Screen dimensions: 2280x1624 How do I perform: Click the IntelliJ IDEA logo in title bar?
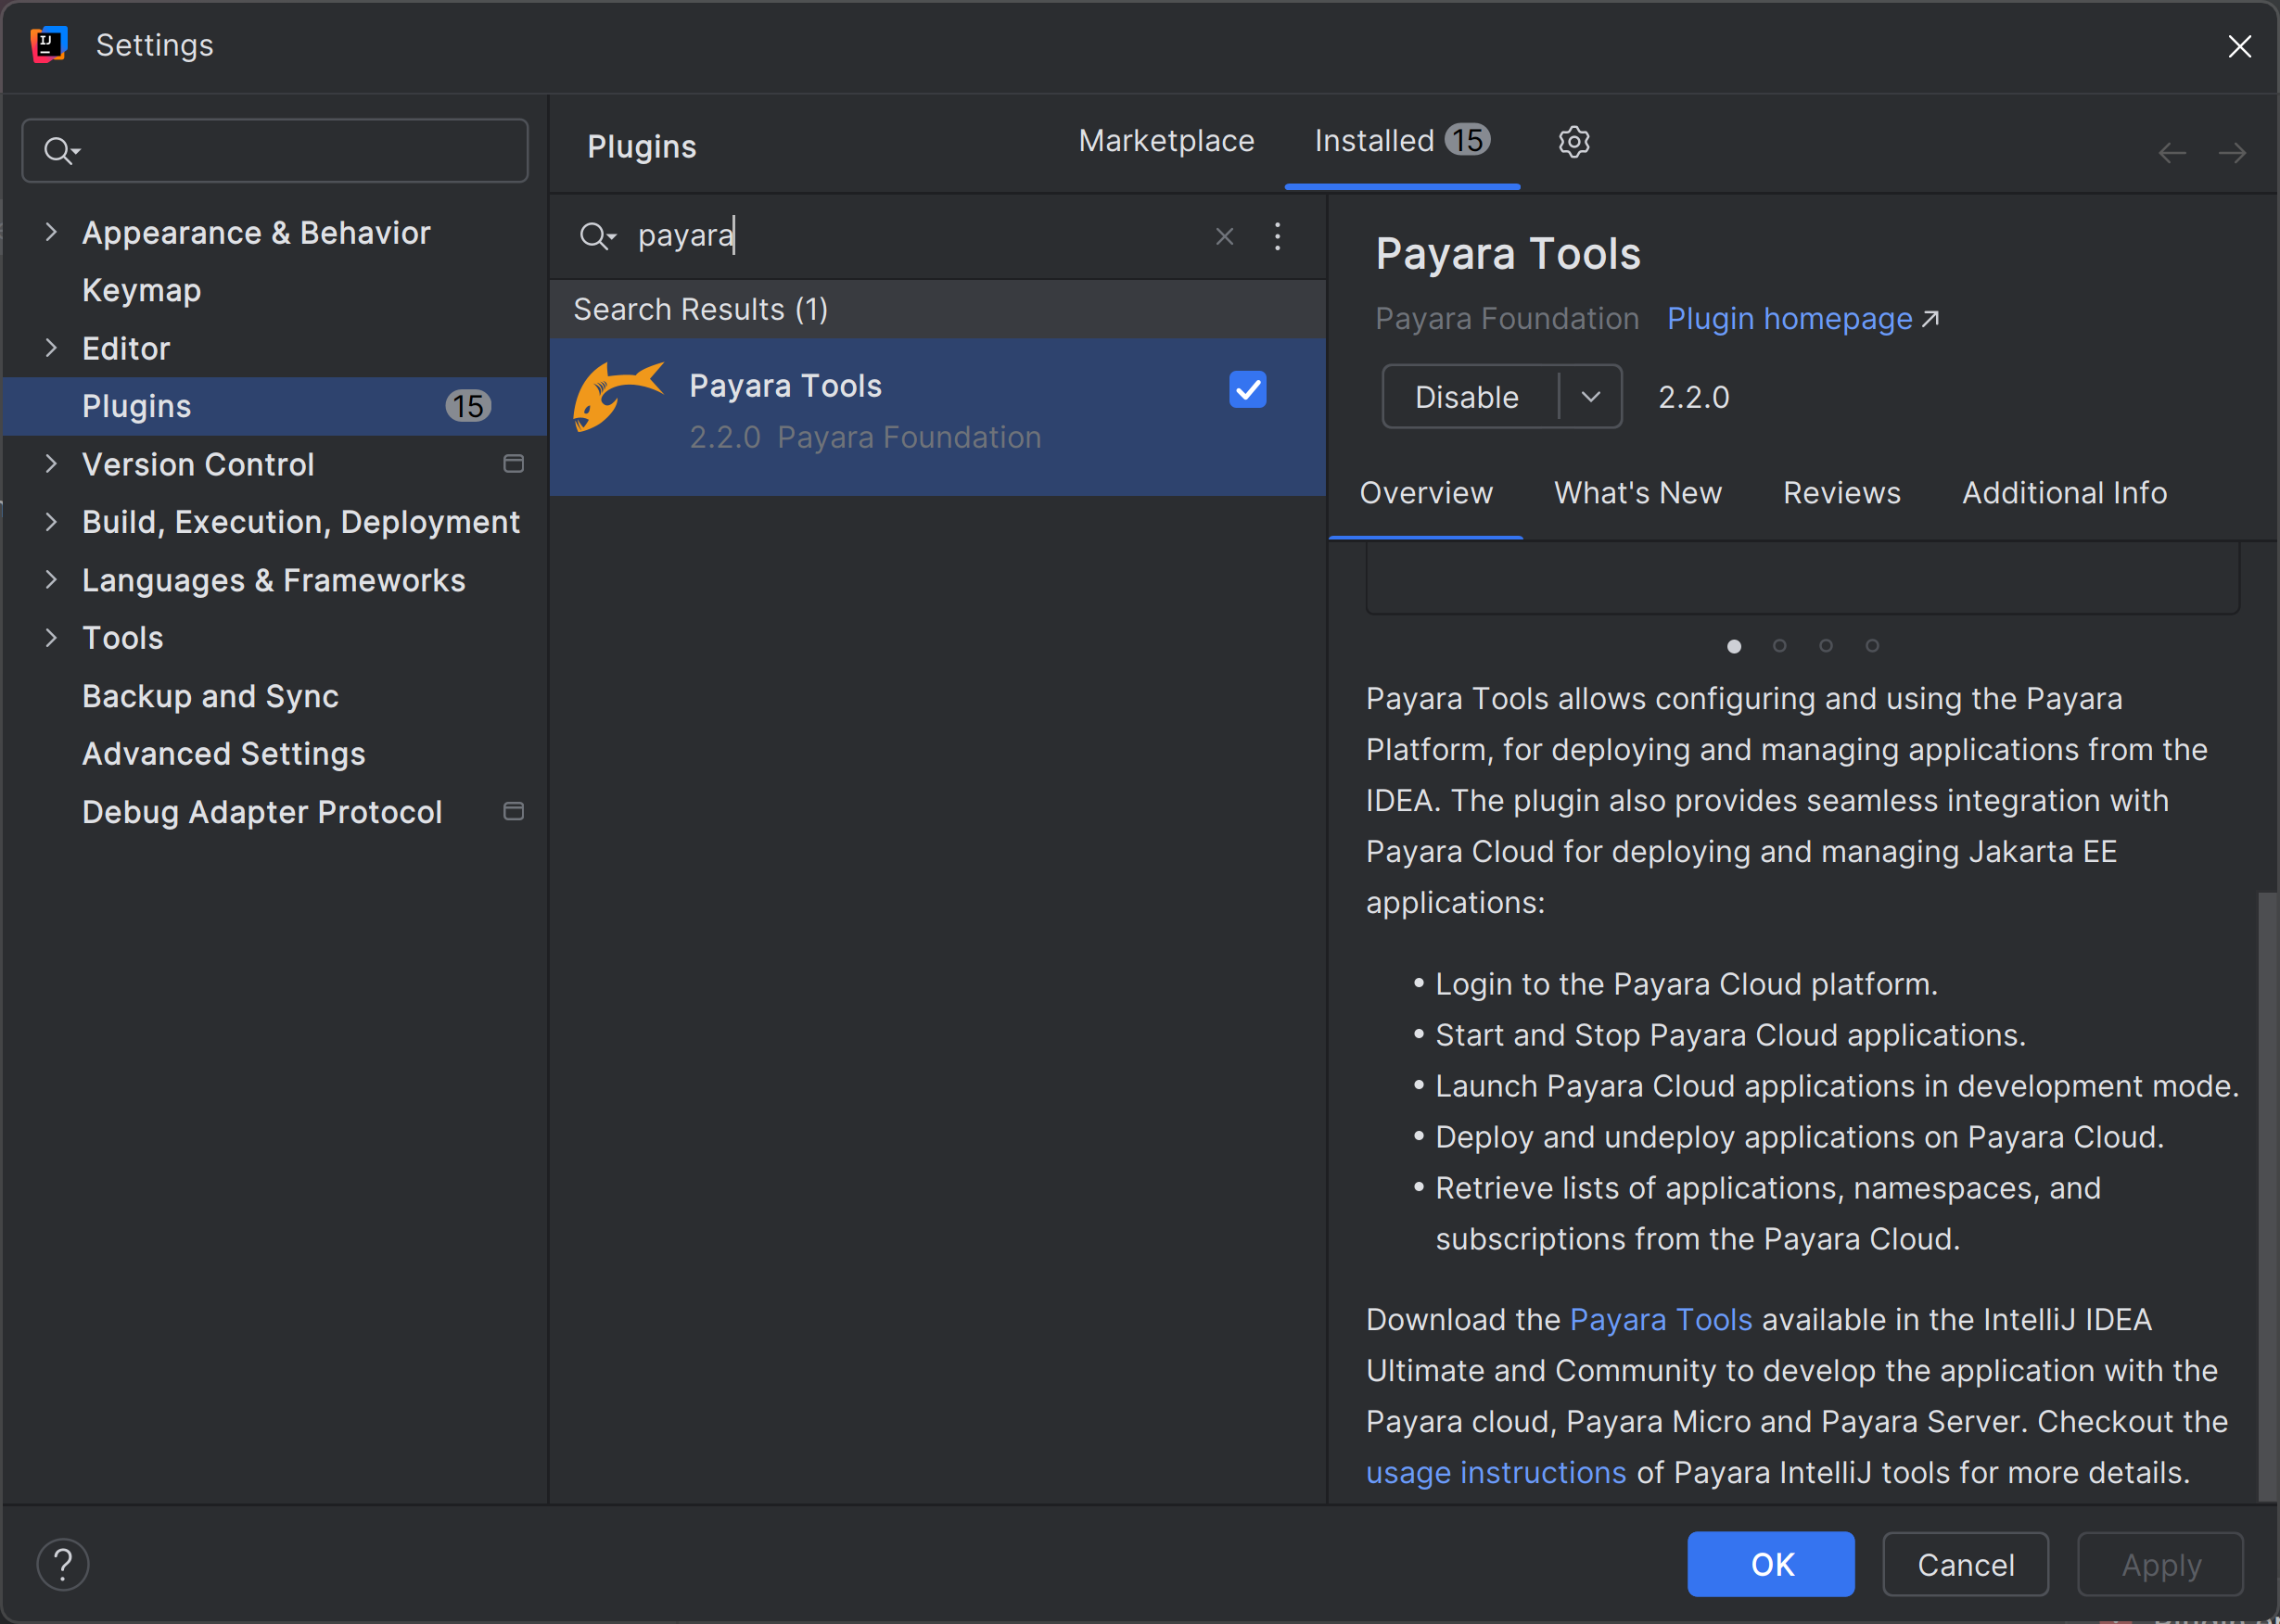pos(49,44)
